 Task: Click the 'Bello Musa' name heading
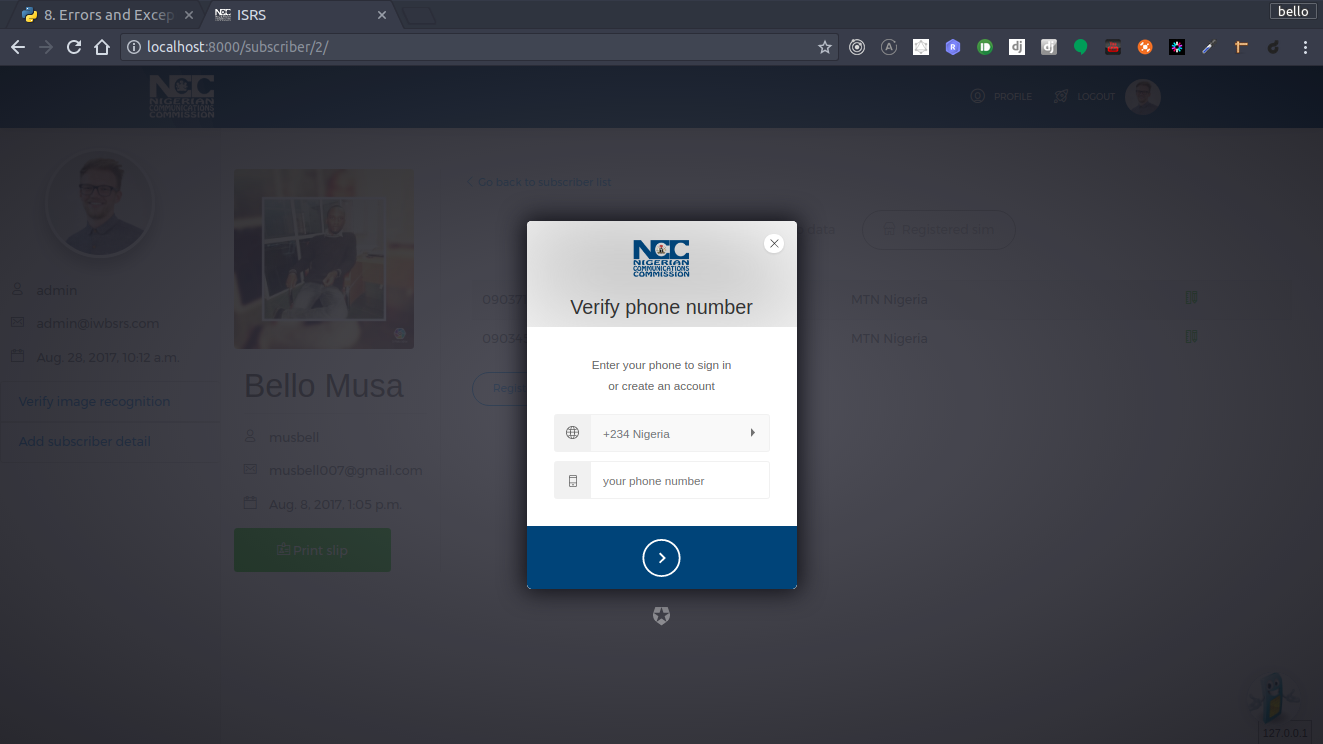tap(324, 386)
